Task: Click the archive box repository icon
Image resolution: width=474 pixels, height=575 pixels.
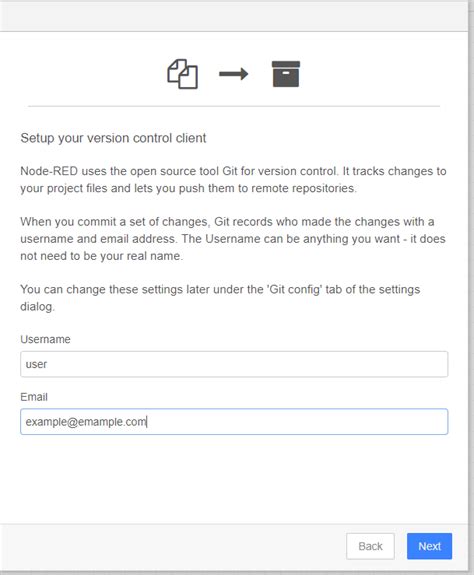Action: [x=286, y=74]
